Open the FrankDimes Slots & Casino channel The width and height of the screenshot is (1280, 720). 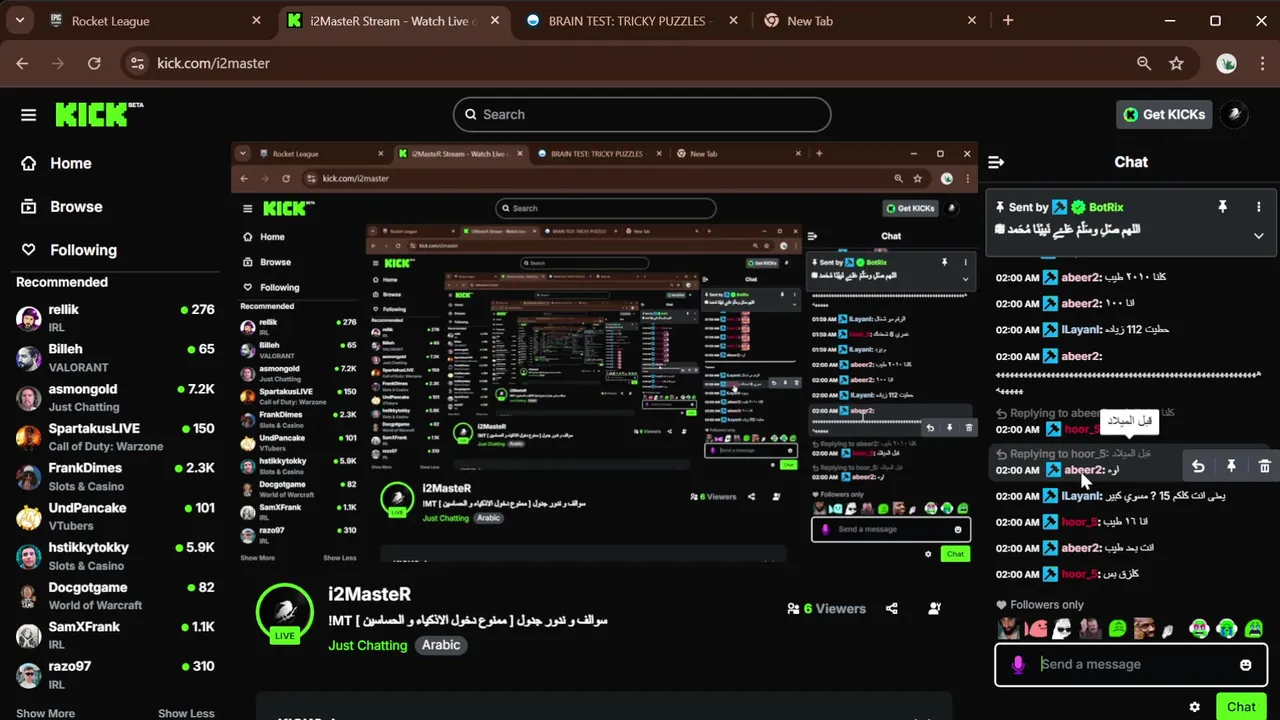[x=116, y=476]
